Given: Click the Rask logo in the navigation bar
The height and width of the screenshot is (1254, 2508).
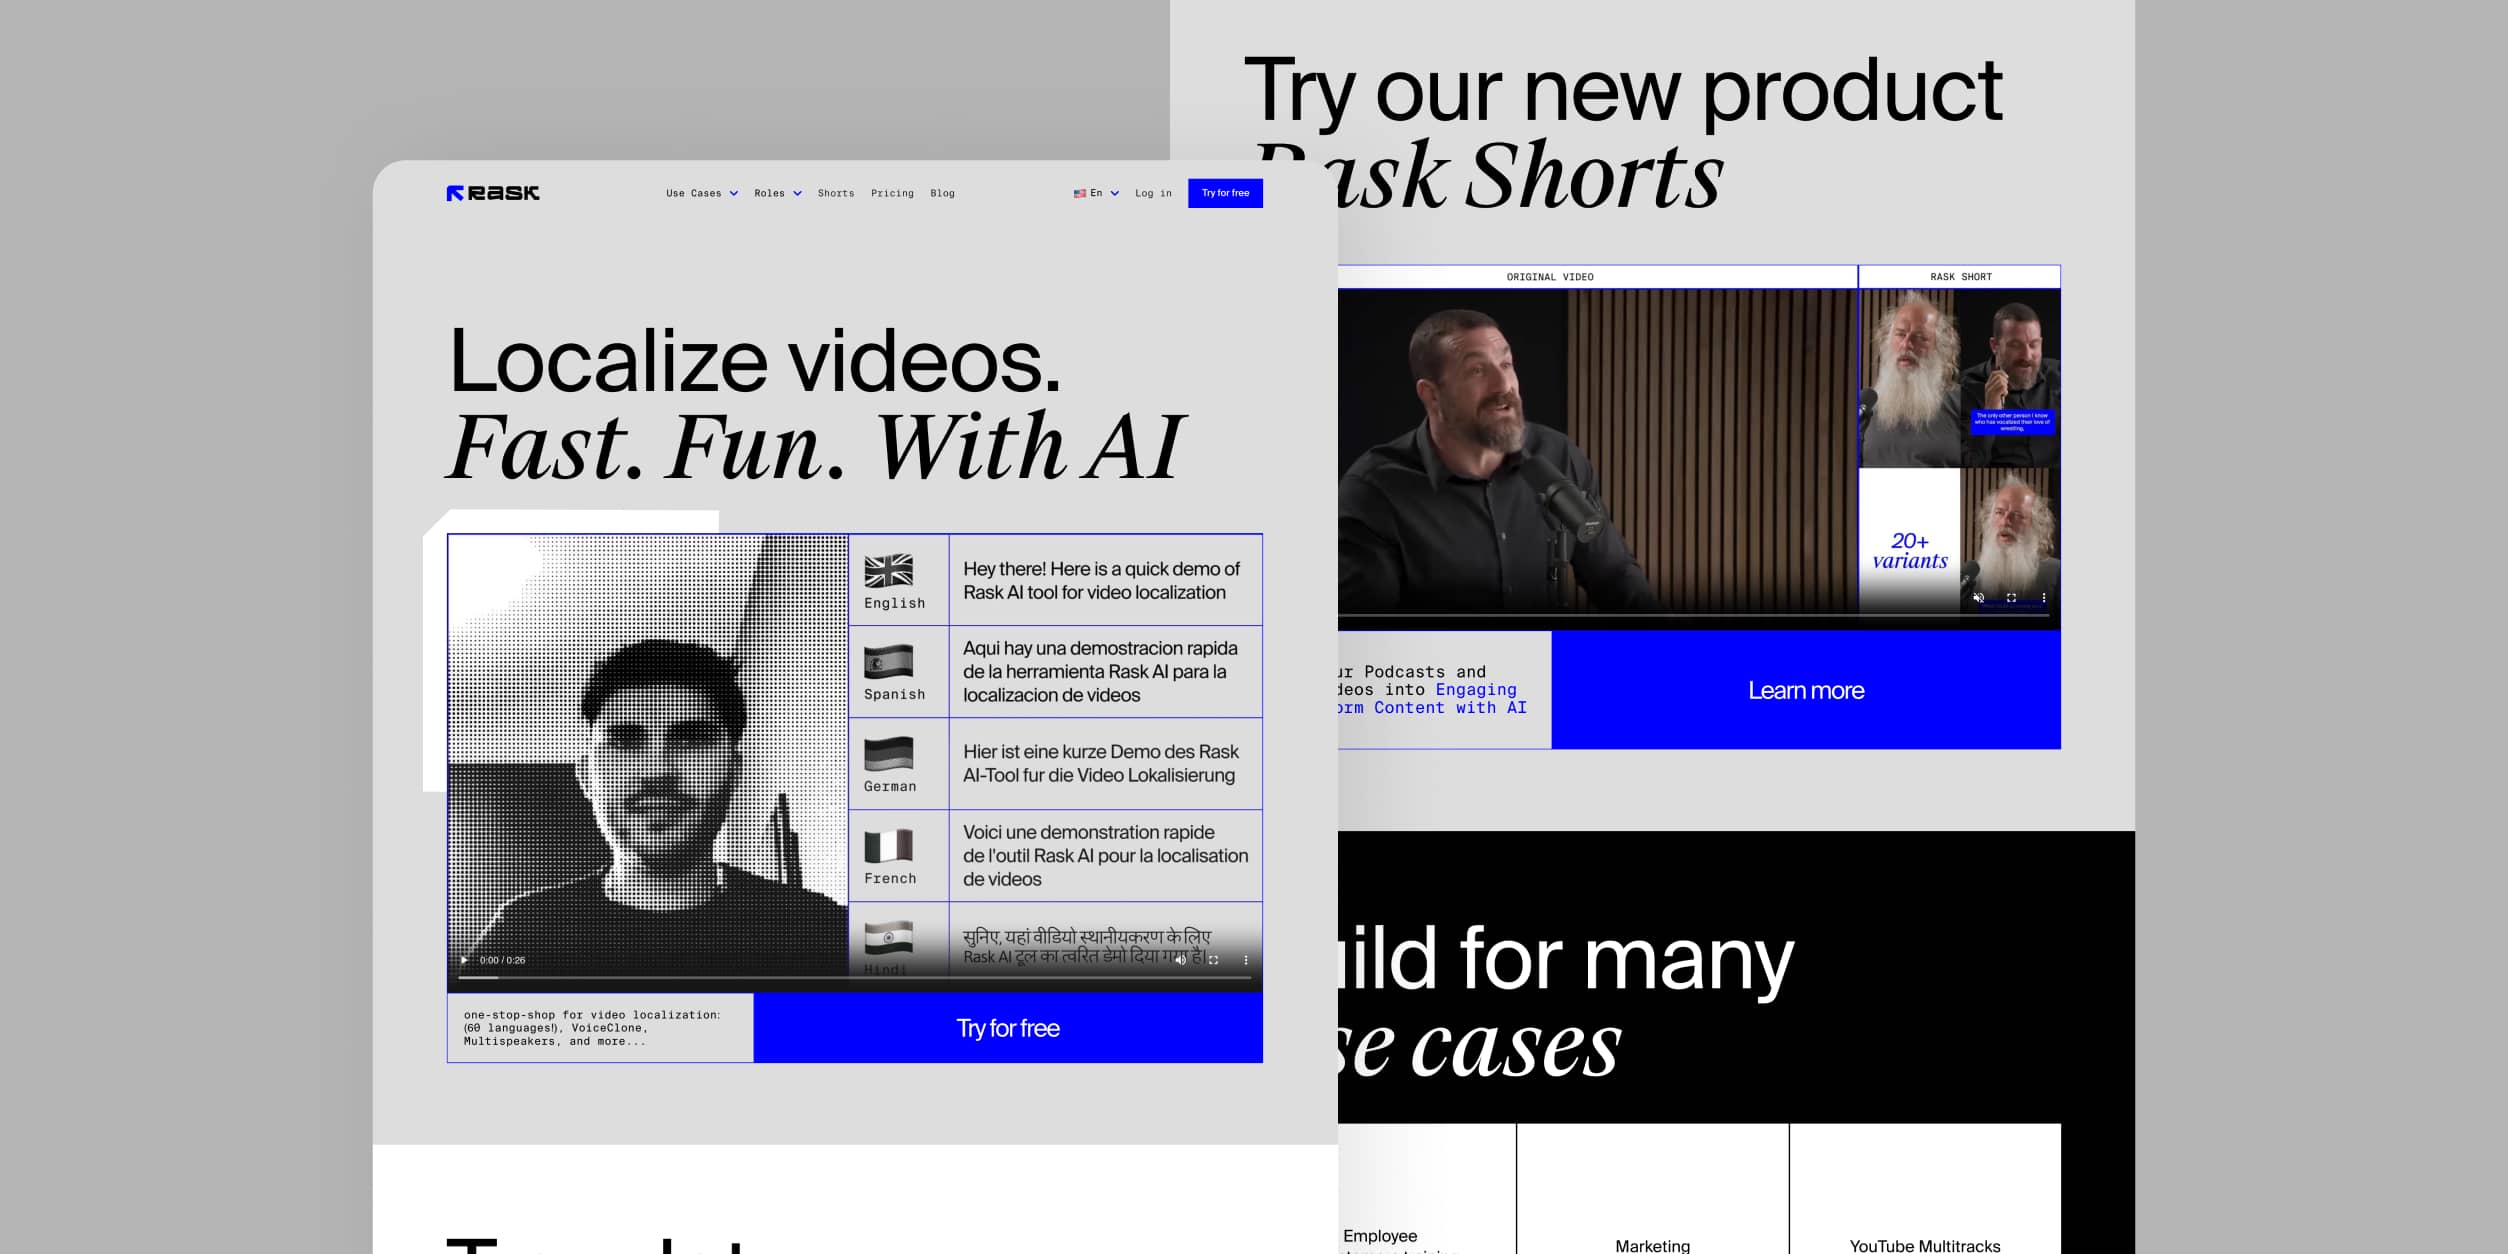Looking at the screenshot, I should (494, 193).
